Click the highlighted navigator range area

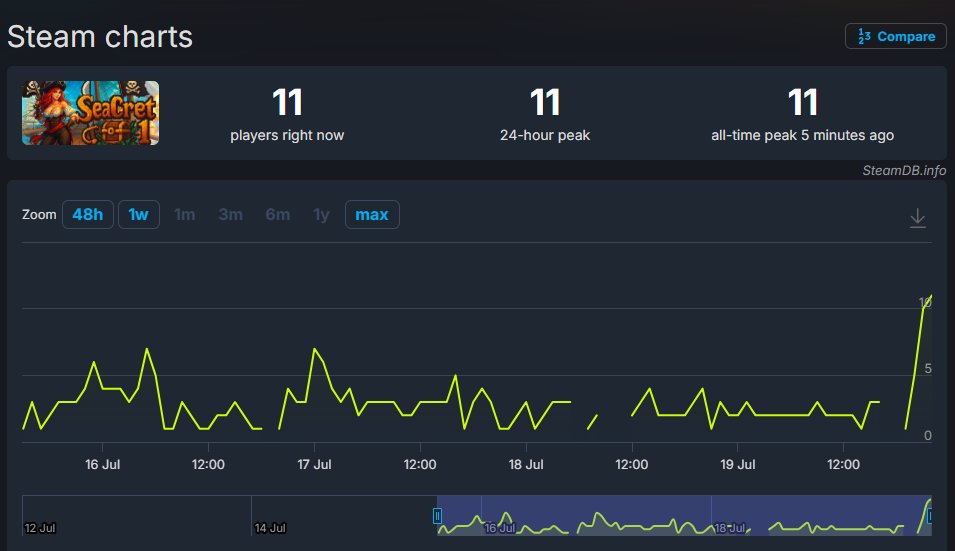685,515
